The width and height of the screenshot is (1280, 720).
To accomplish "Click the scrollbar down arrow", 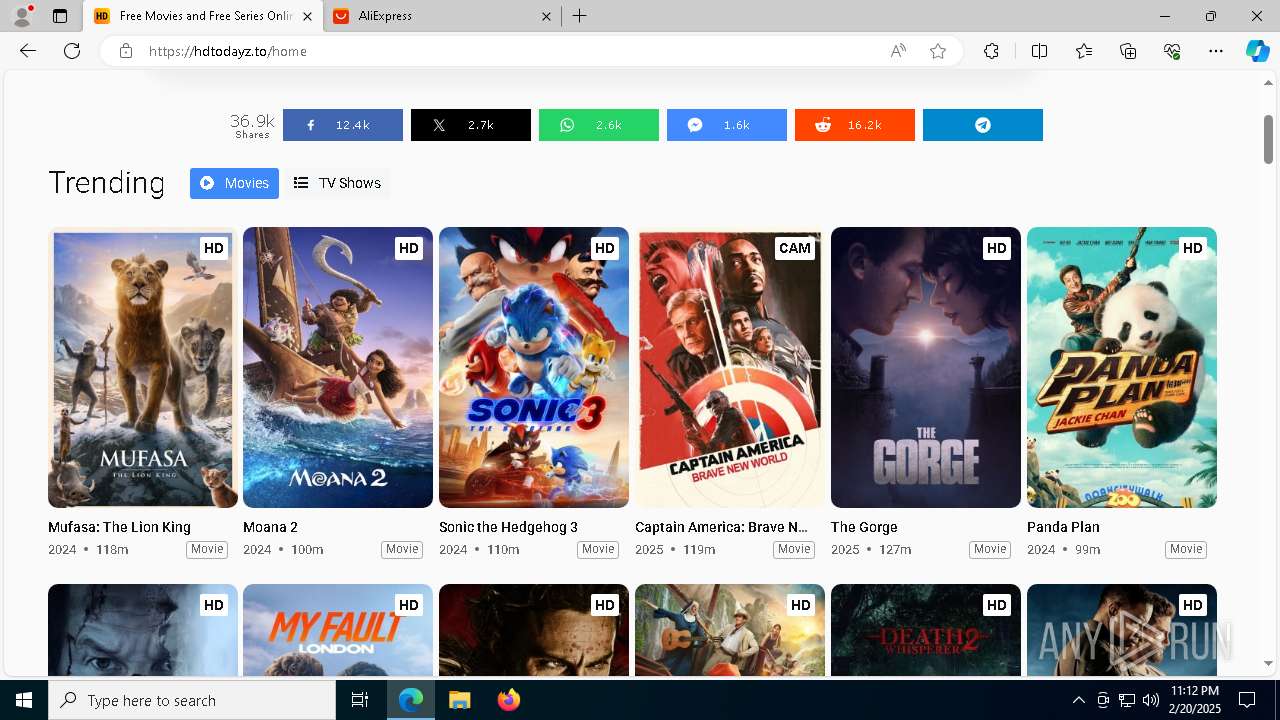I will click(1268, 663).
